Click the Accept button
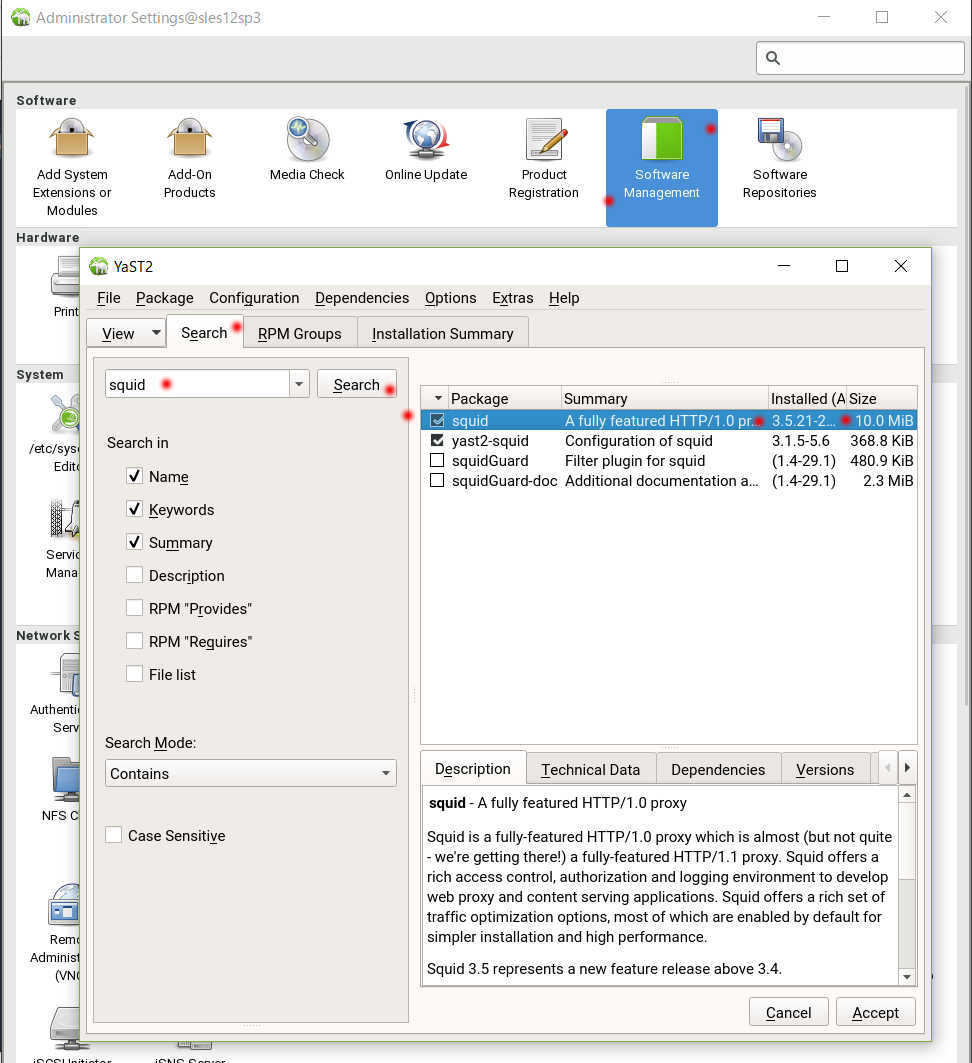 [x=875, y=1012]
